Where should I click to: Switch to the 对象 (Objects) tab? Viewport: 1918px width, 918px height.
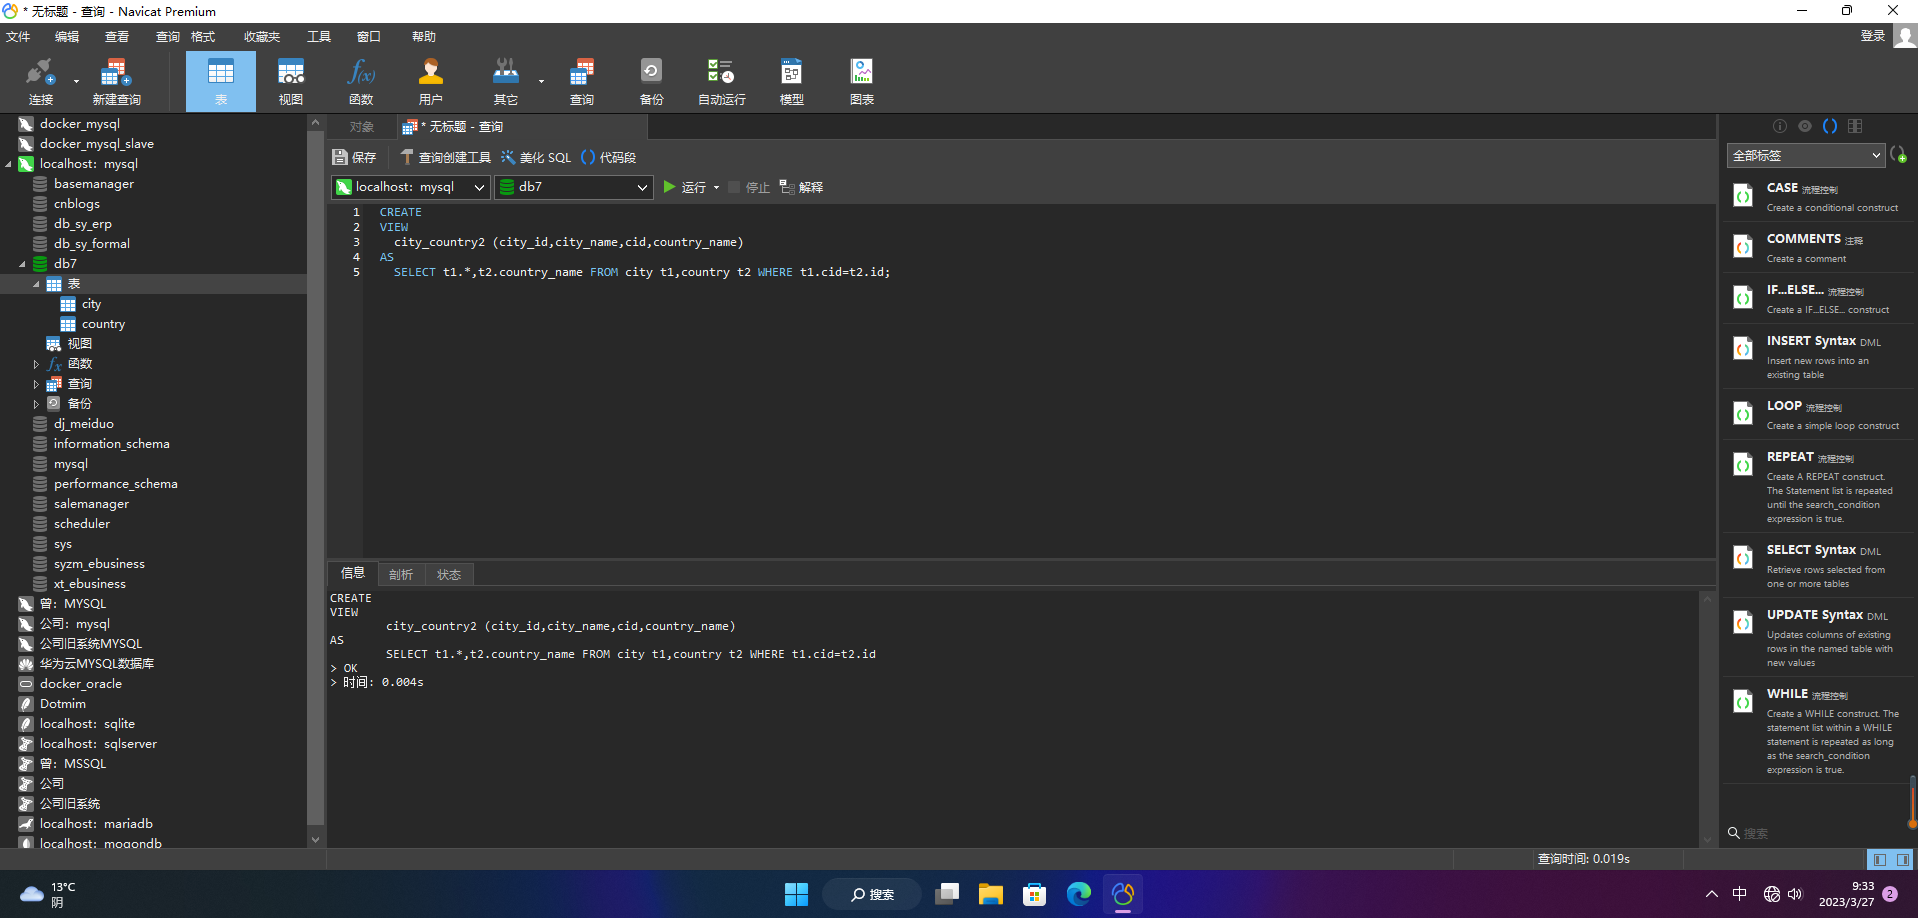pyautogui.click(x=362, y=127)
